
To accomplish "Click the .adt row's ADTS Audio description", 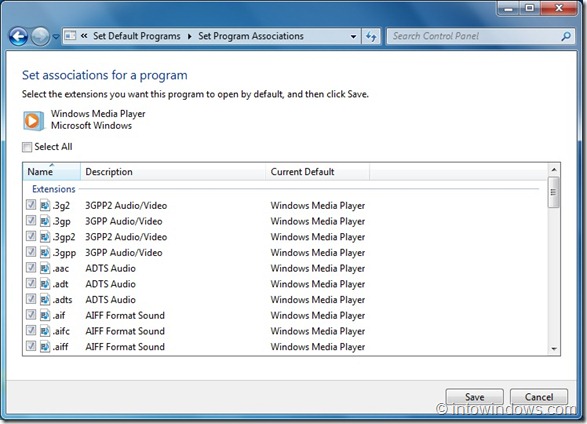I will click(x=110, y=284).
